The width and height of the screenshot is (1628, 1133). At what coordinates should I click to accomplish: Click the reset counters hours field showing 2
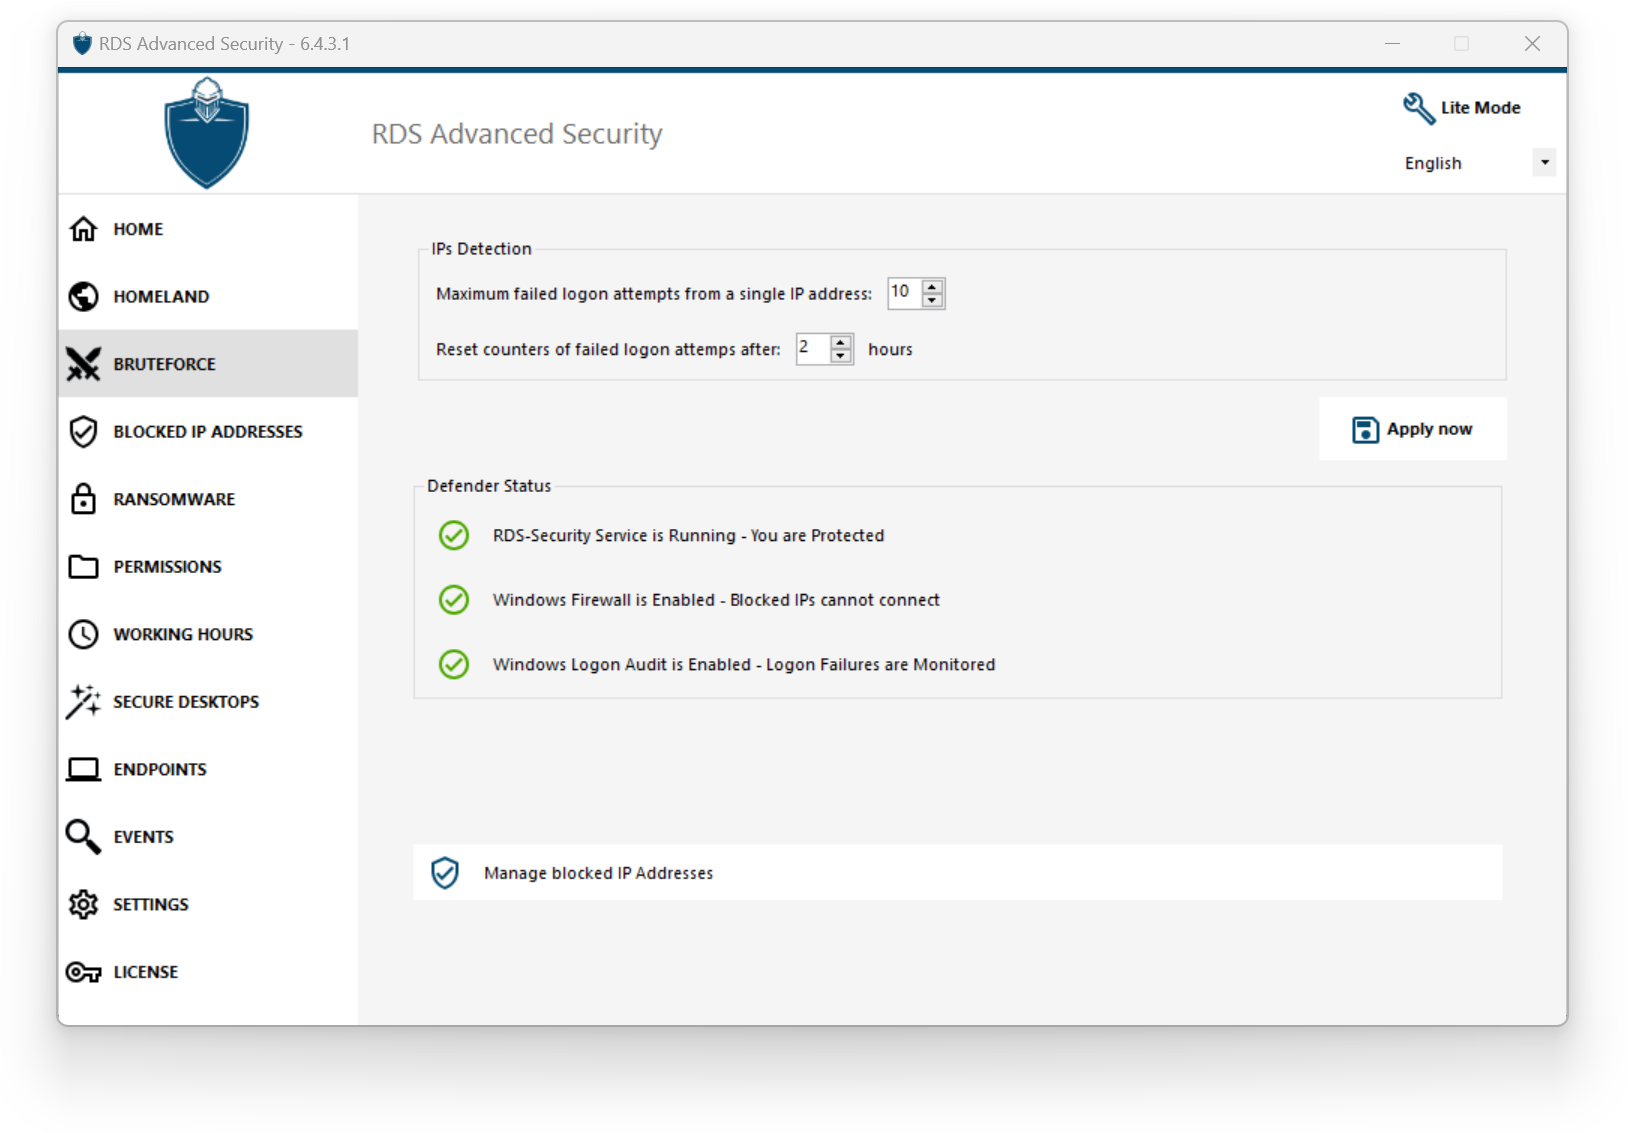[x=813, y=349]
